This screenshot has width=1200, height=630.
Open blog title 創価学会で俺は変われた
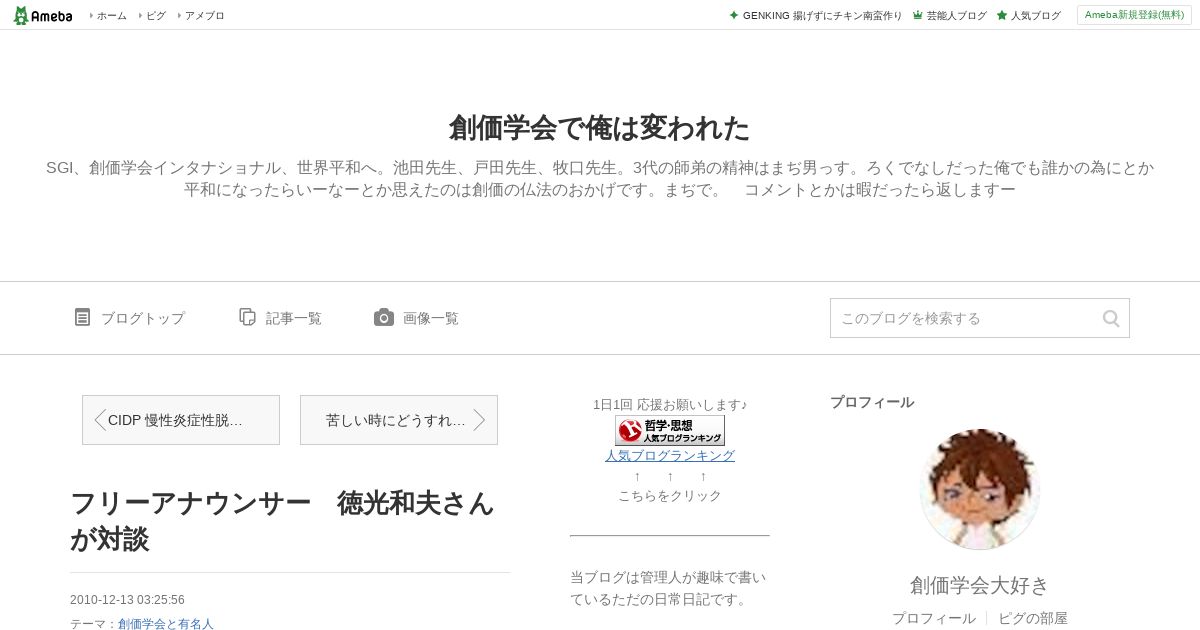[599, 128]
